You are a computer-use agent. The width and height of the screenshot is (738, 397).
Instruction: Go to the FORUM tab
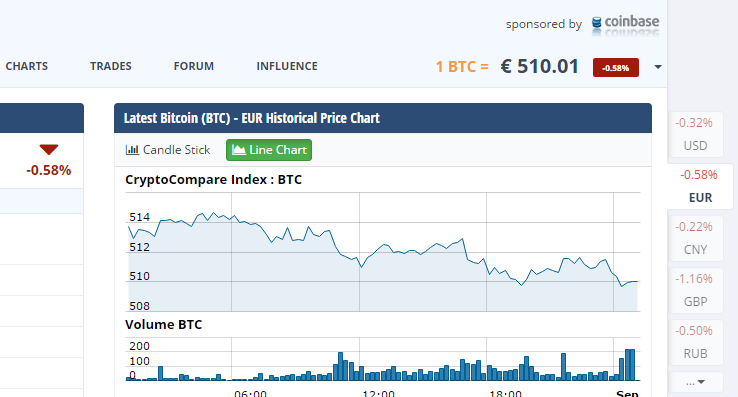193,66
